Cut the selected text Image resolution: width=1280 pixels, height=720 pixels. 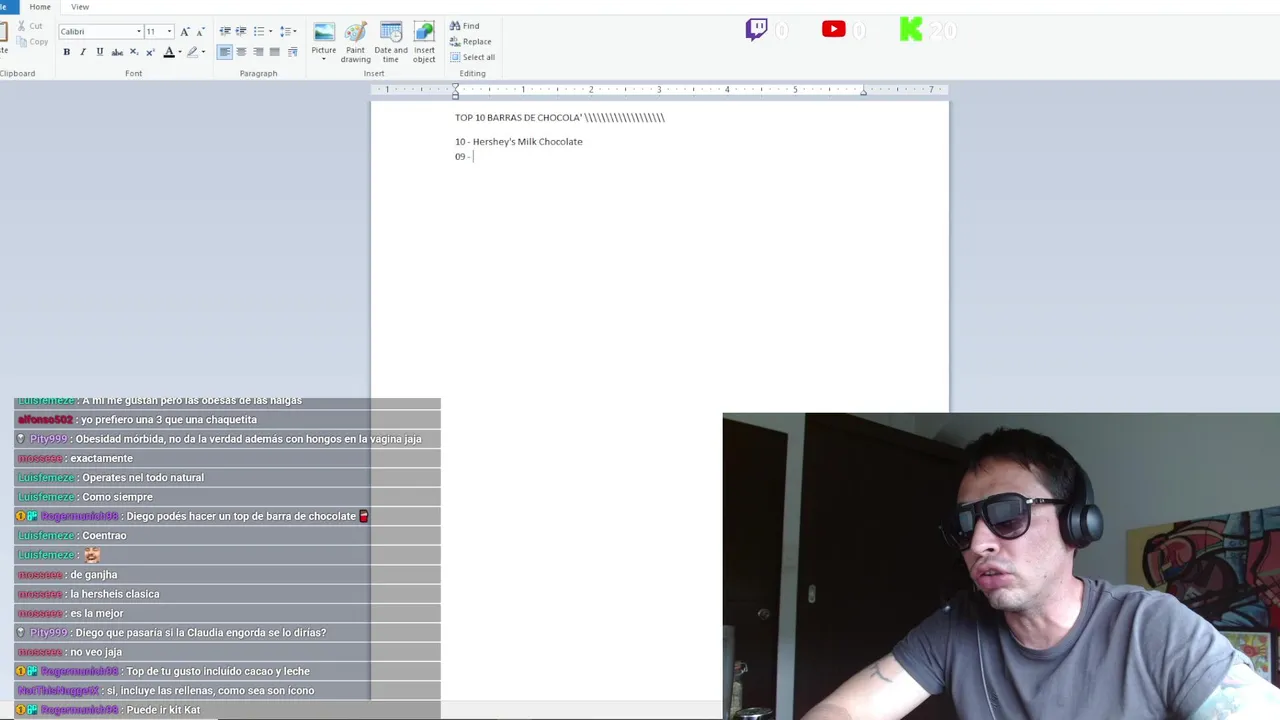[29, 26]
